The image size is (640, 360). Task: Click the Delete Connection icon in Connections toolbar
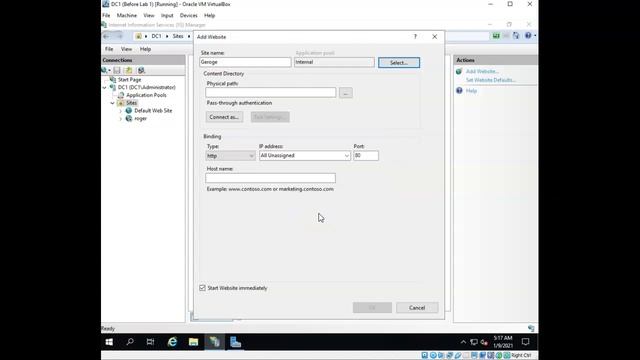[x=141, y=71]
